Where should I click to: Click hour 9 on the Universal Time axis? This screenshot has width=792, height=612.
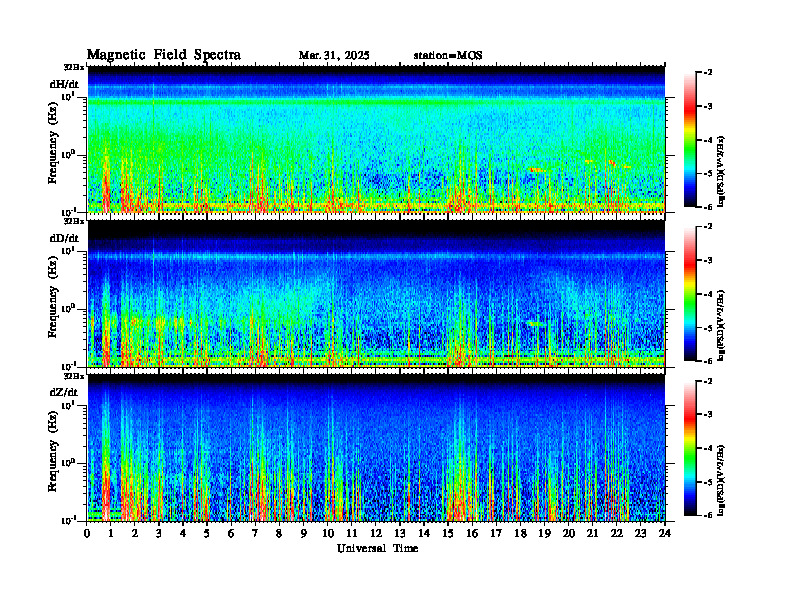click(x=303, y=533)
